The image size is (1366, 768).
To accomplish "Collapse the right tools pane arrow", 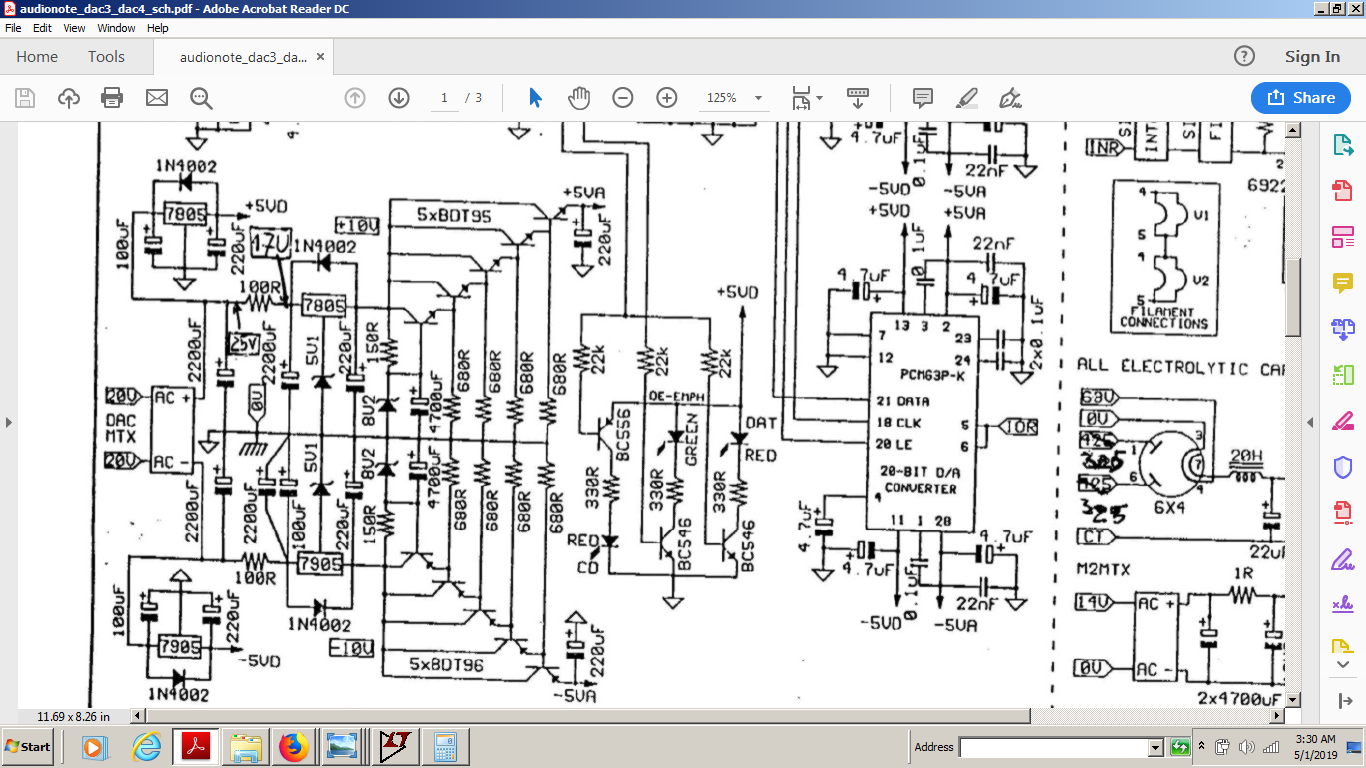I will tap(1310, 422).
